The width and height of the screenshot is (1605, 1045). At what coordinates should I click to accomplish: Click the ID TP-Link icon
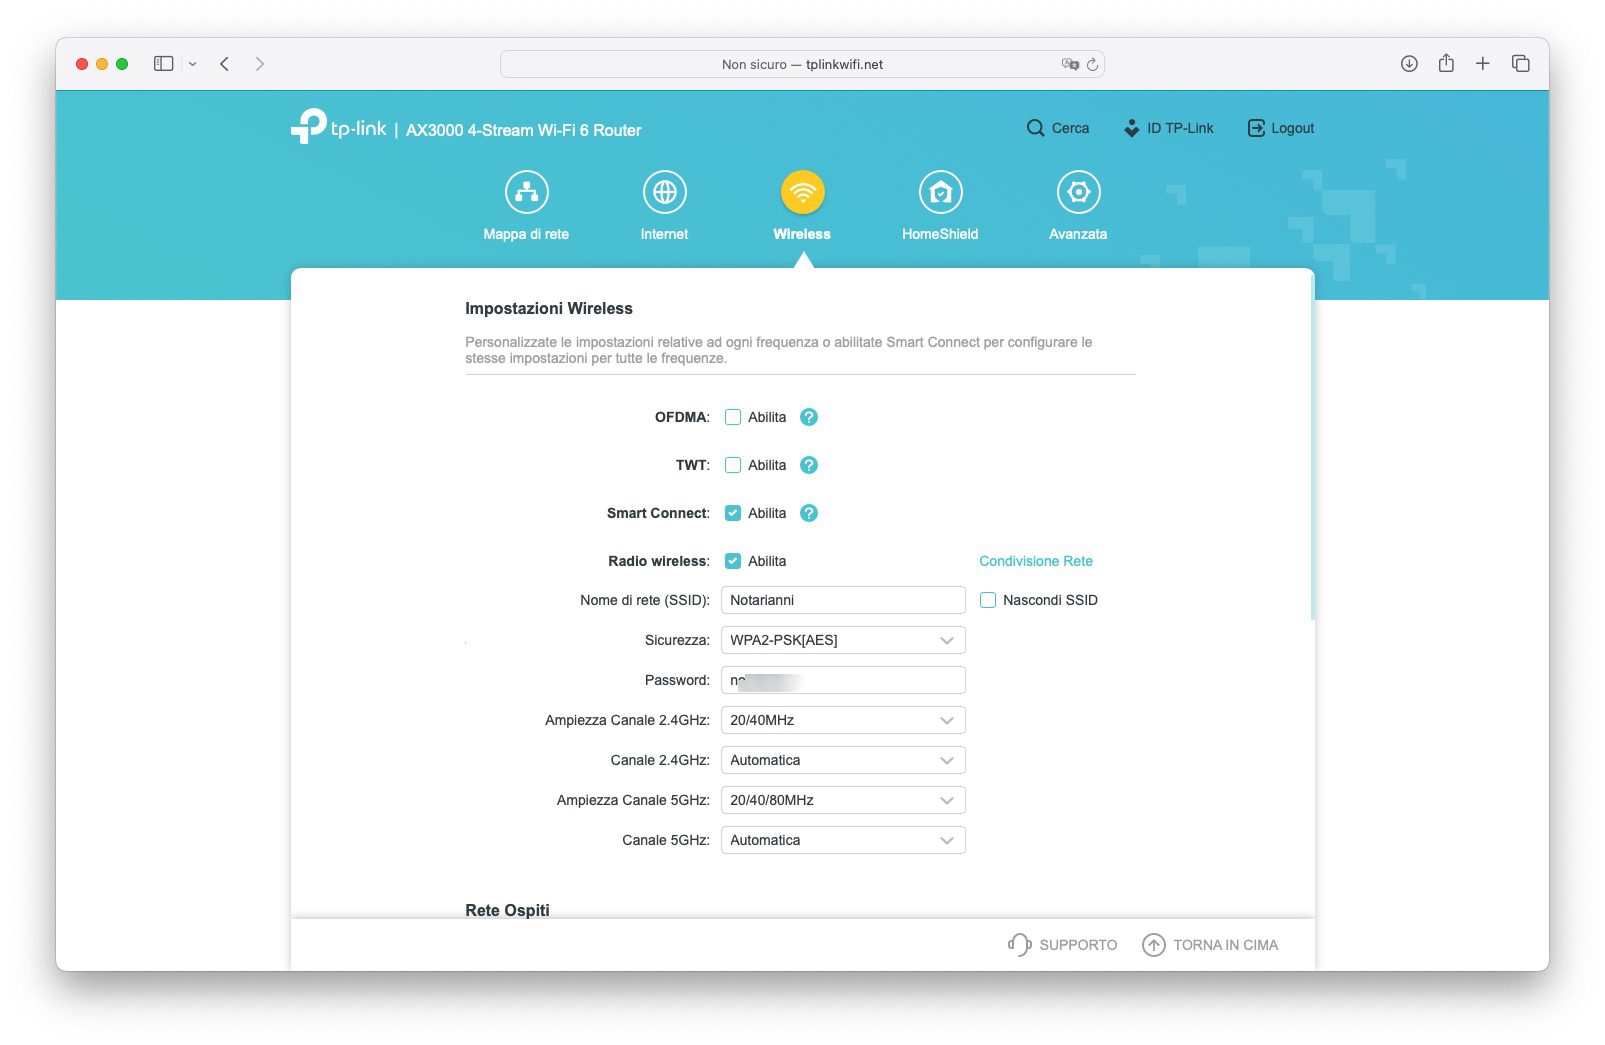tap(1131, 128)
